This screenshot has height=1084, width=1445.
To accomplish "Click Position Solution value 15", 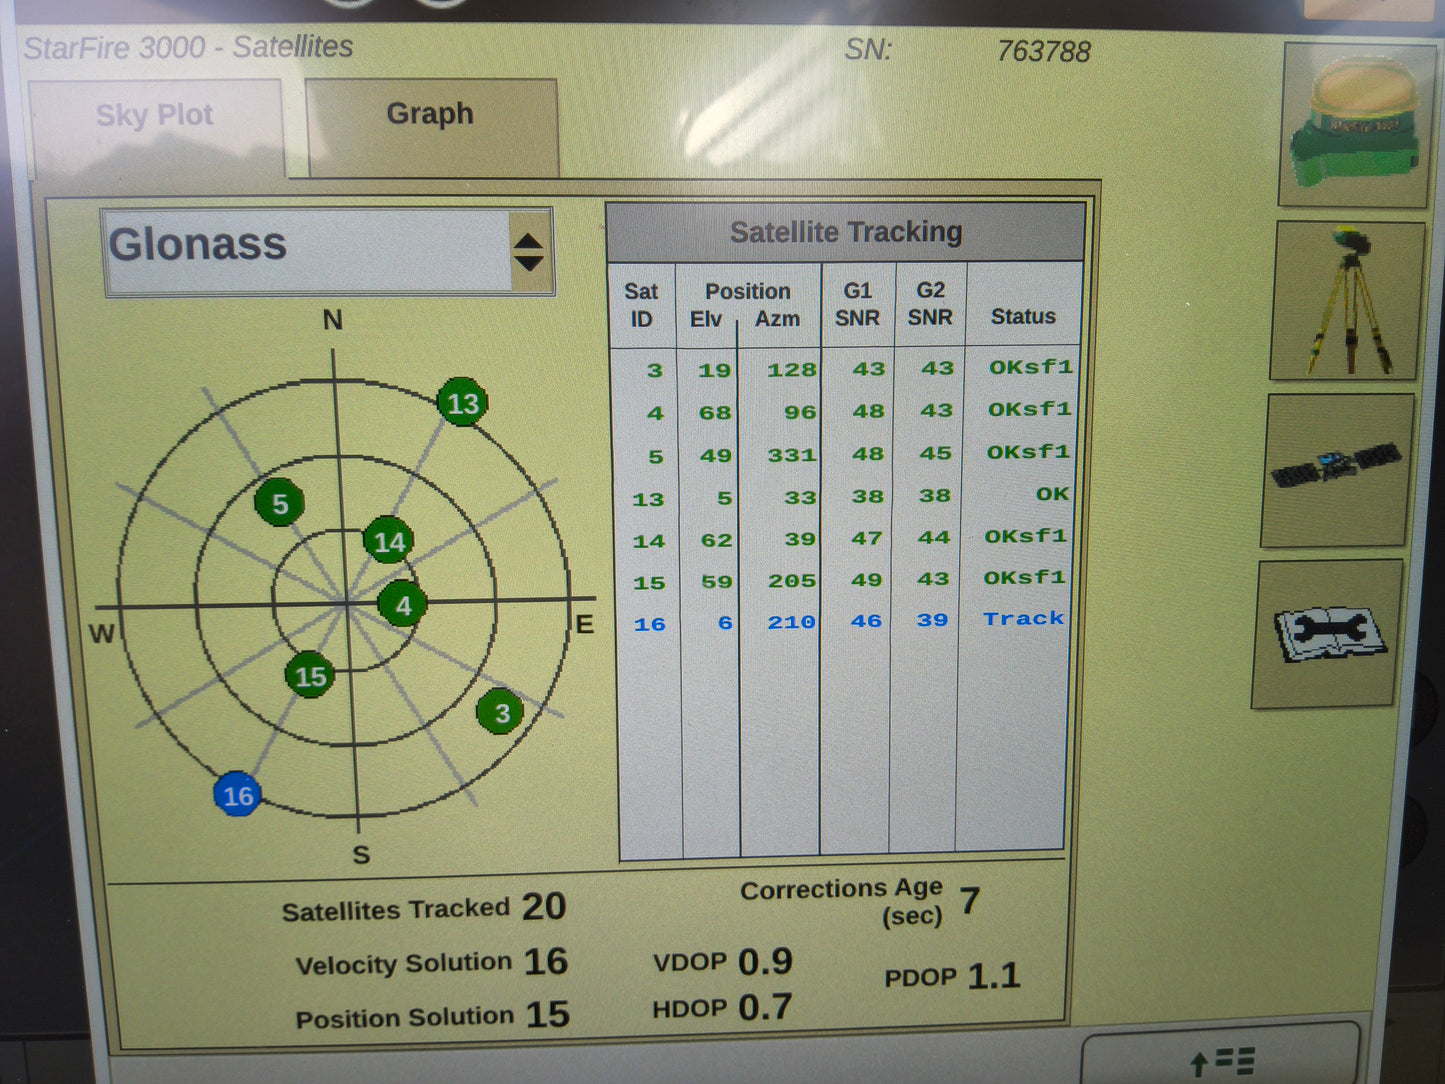I will (548, 1014).
